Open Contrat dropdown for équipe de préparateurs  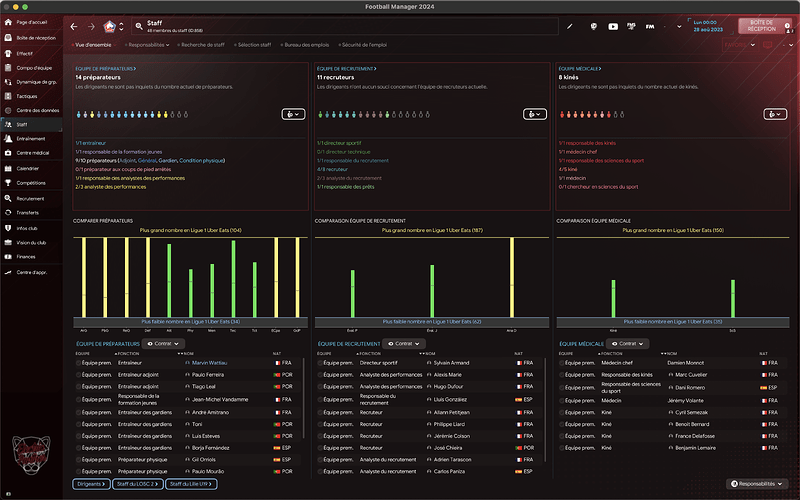tap(163, 344)
